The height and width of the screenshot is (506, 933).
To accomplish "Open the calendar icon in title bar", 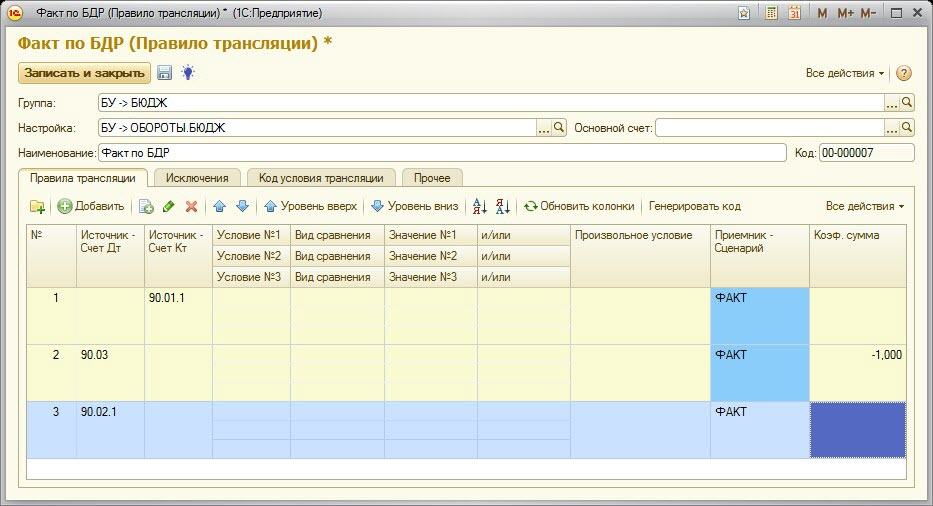I will tap(795, 14).
